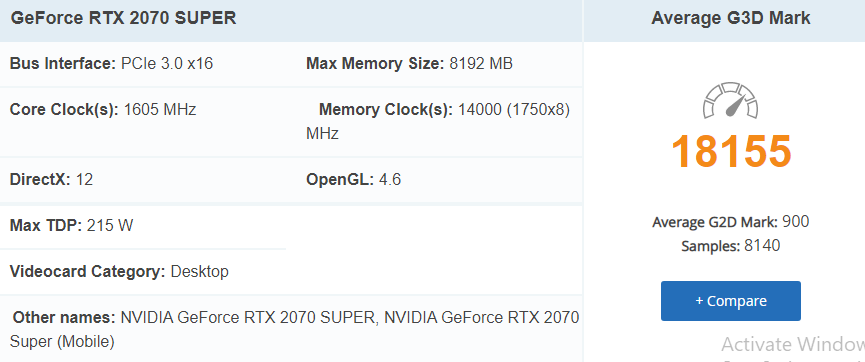Click the Average G3D Mark header

pyautogui.click(x=730, y=18)
